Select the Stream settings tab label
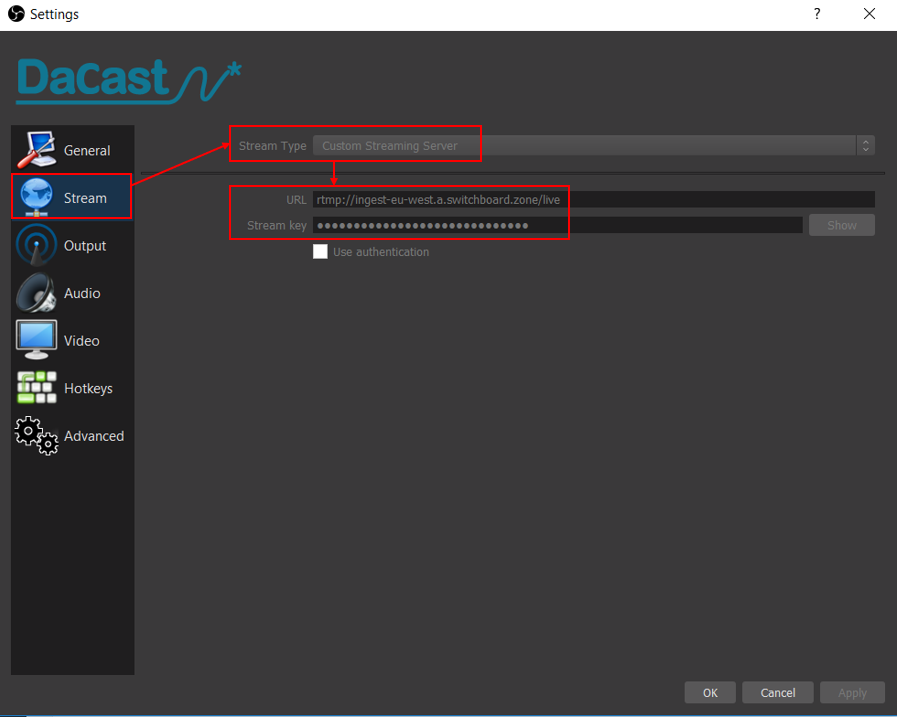898x717 pixels. (x=85, y=198)
